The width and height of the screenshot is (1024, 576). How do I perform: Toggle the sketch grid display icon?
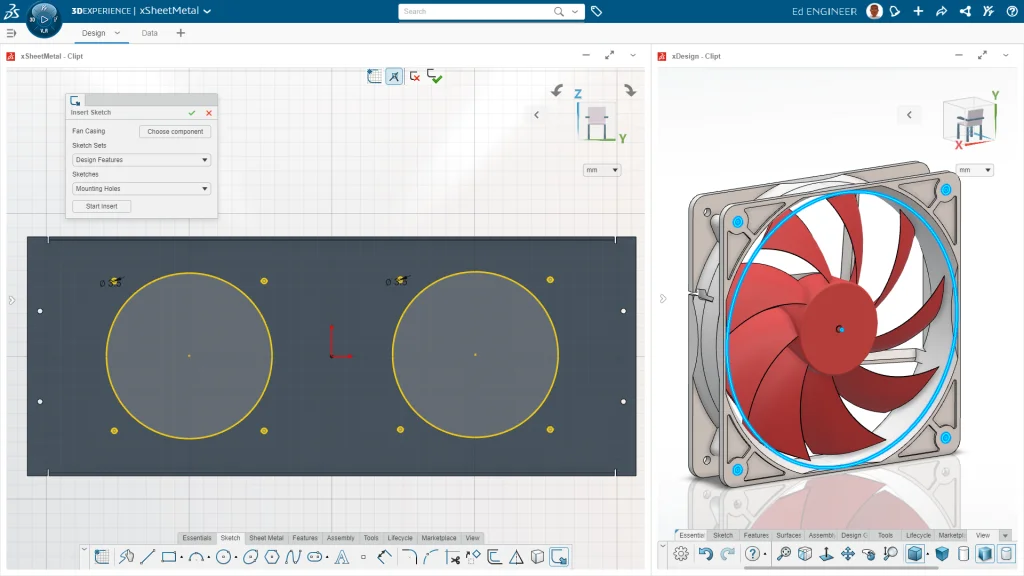coord(374,76)
